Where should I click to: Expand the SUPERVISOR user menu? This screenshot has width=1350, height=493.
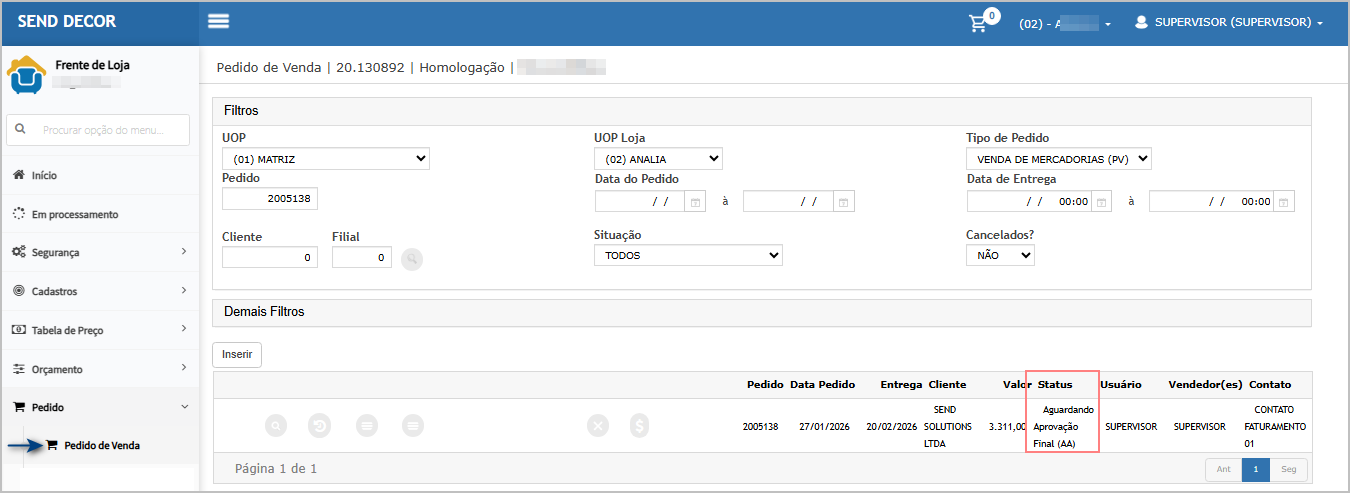[1228, 22]
